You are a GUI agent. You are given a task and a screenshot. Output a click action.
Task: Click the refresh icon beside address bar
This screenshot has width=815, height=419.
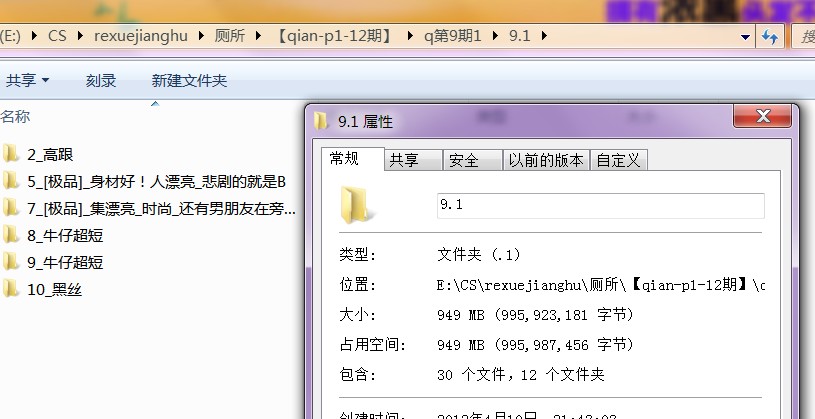770,36
